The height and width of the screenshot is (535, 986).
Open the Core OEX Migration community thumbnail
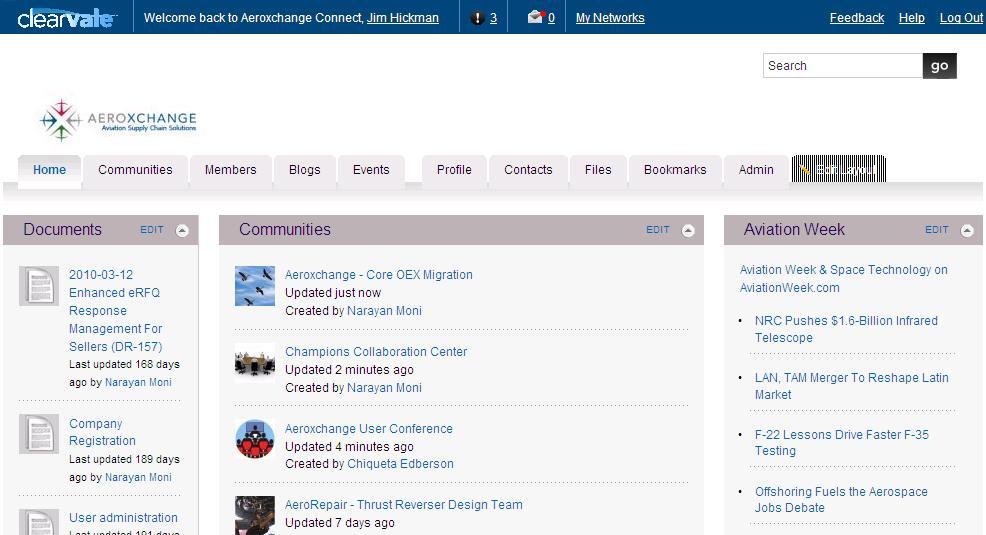(255, 286)
